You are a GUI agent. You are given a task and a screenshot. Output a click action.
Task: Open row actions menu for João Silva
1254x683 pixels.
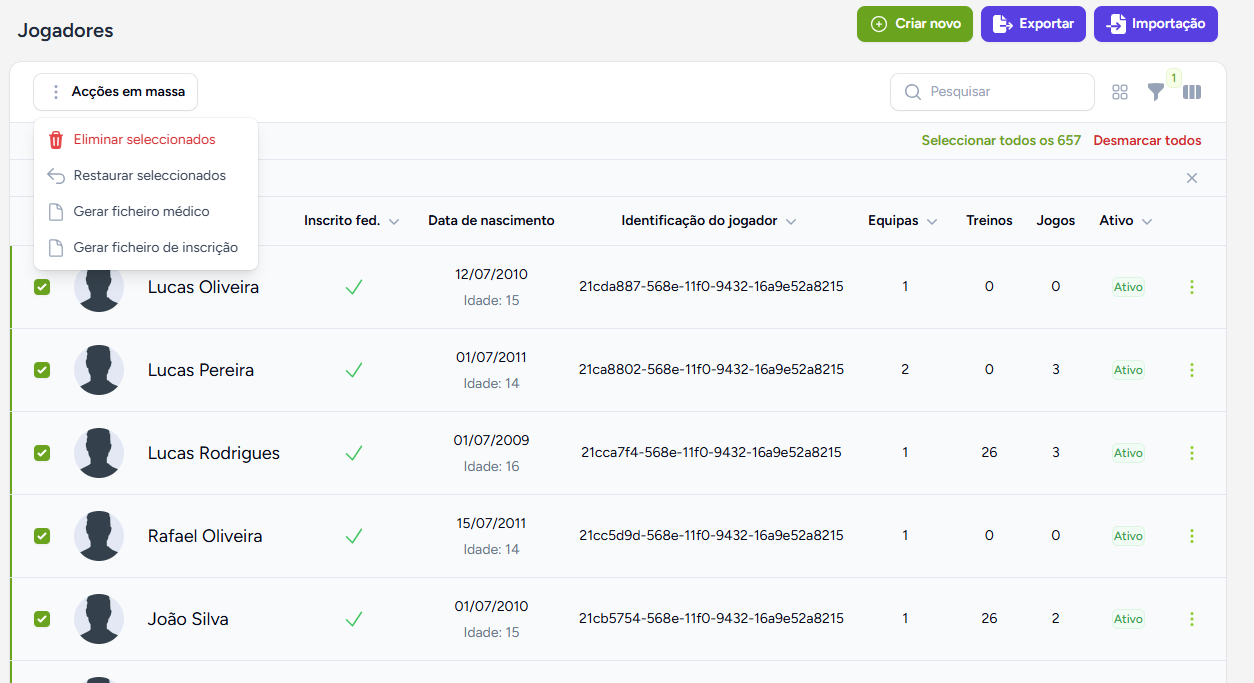pos(1191,619)
